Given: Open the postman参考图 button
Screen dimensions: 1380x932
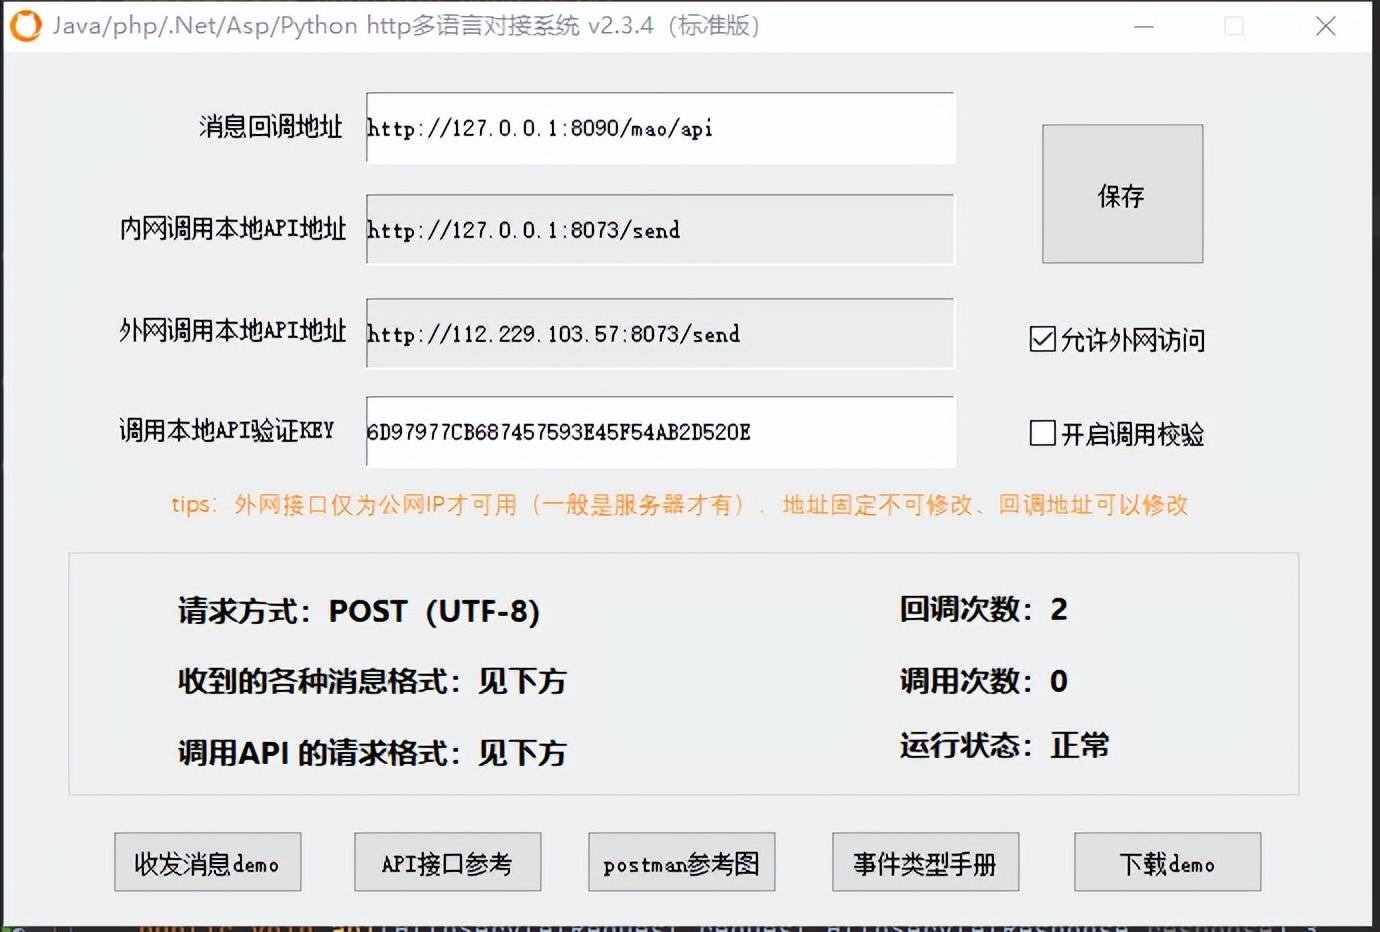Looking at the screenshot, I should point(681,862).
